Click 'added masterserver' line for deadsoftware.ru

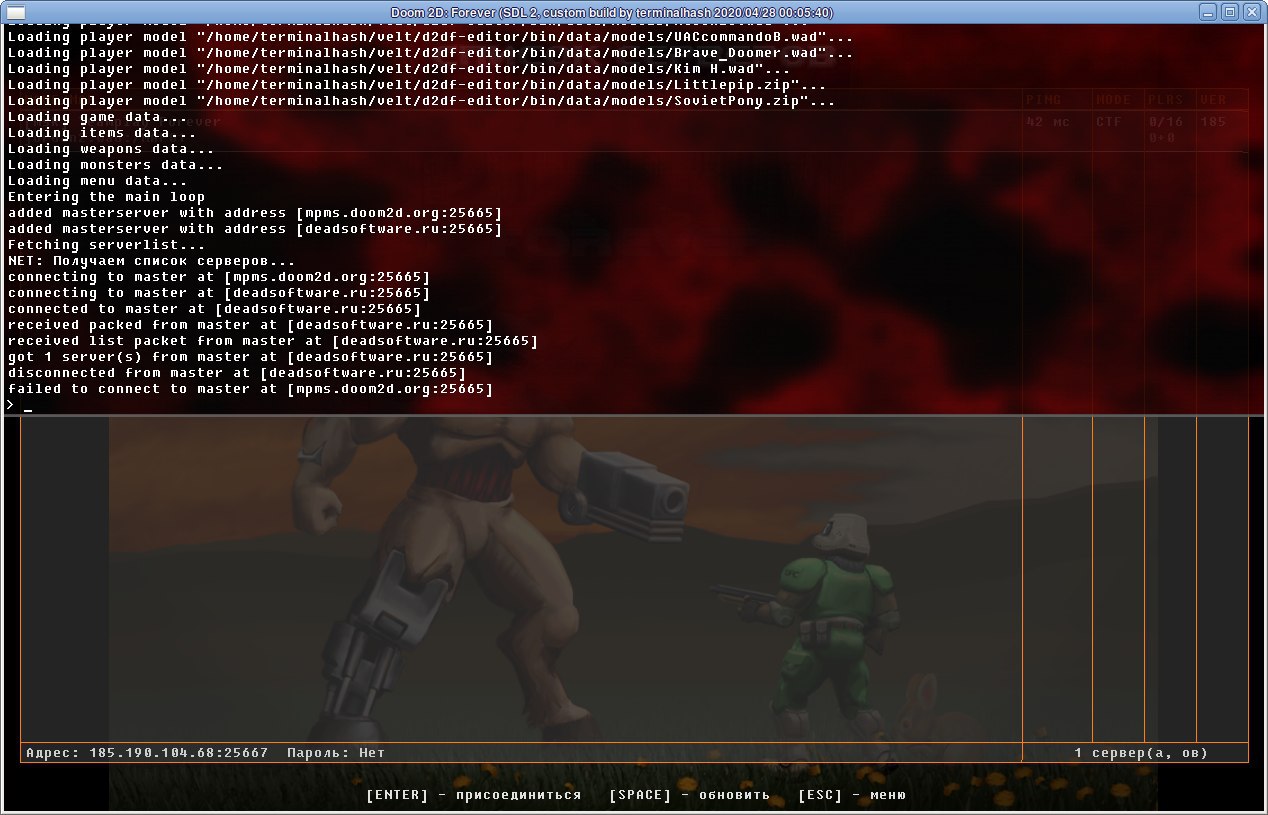(x=255, y=229)
